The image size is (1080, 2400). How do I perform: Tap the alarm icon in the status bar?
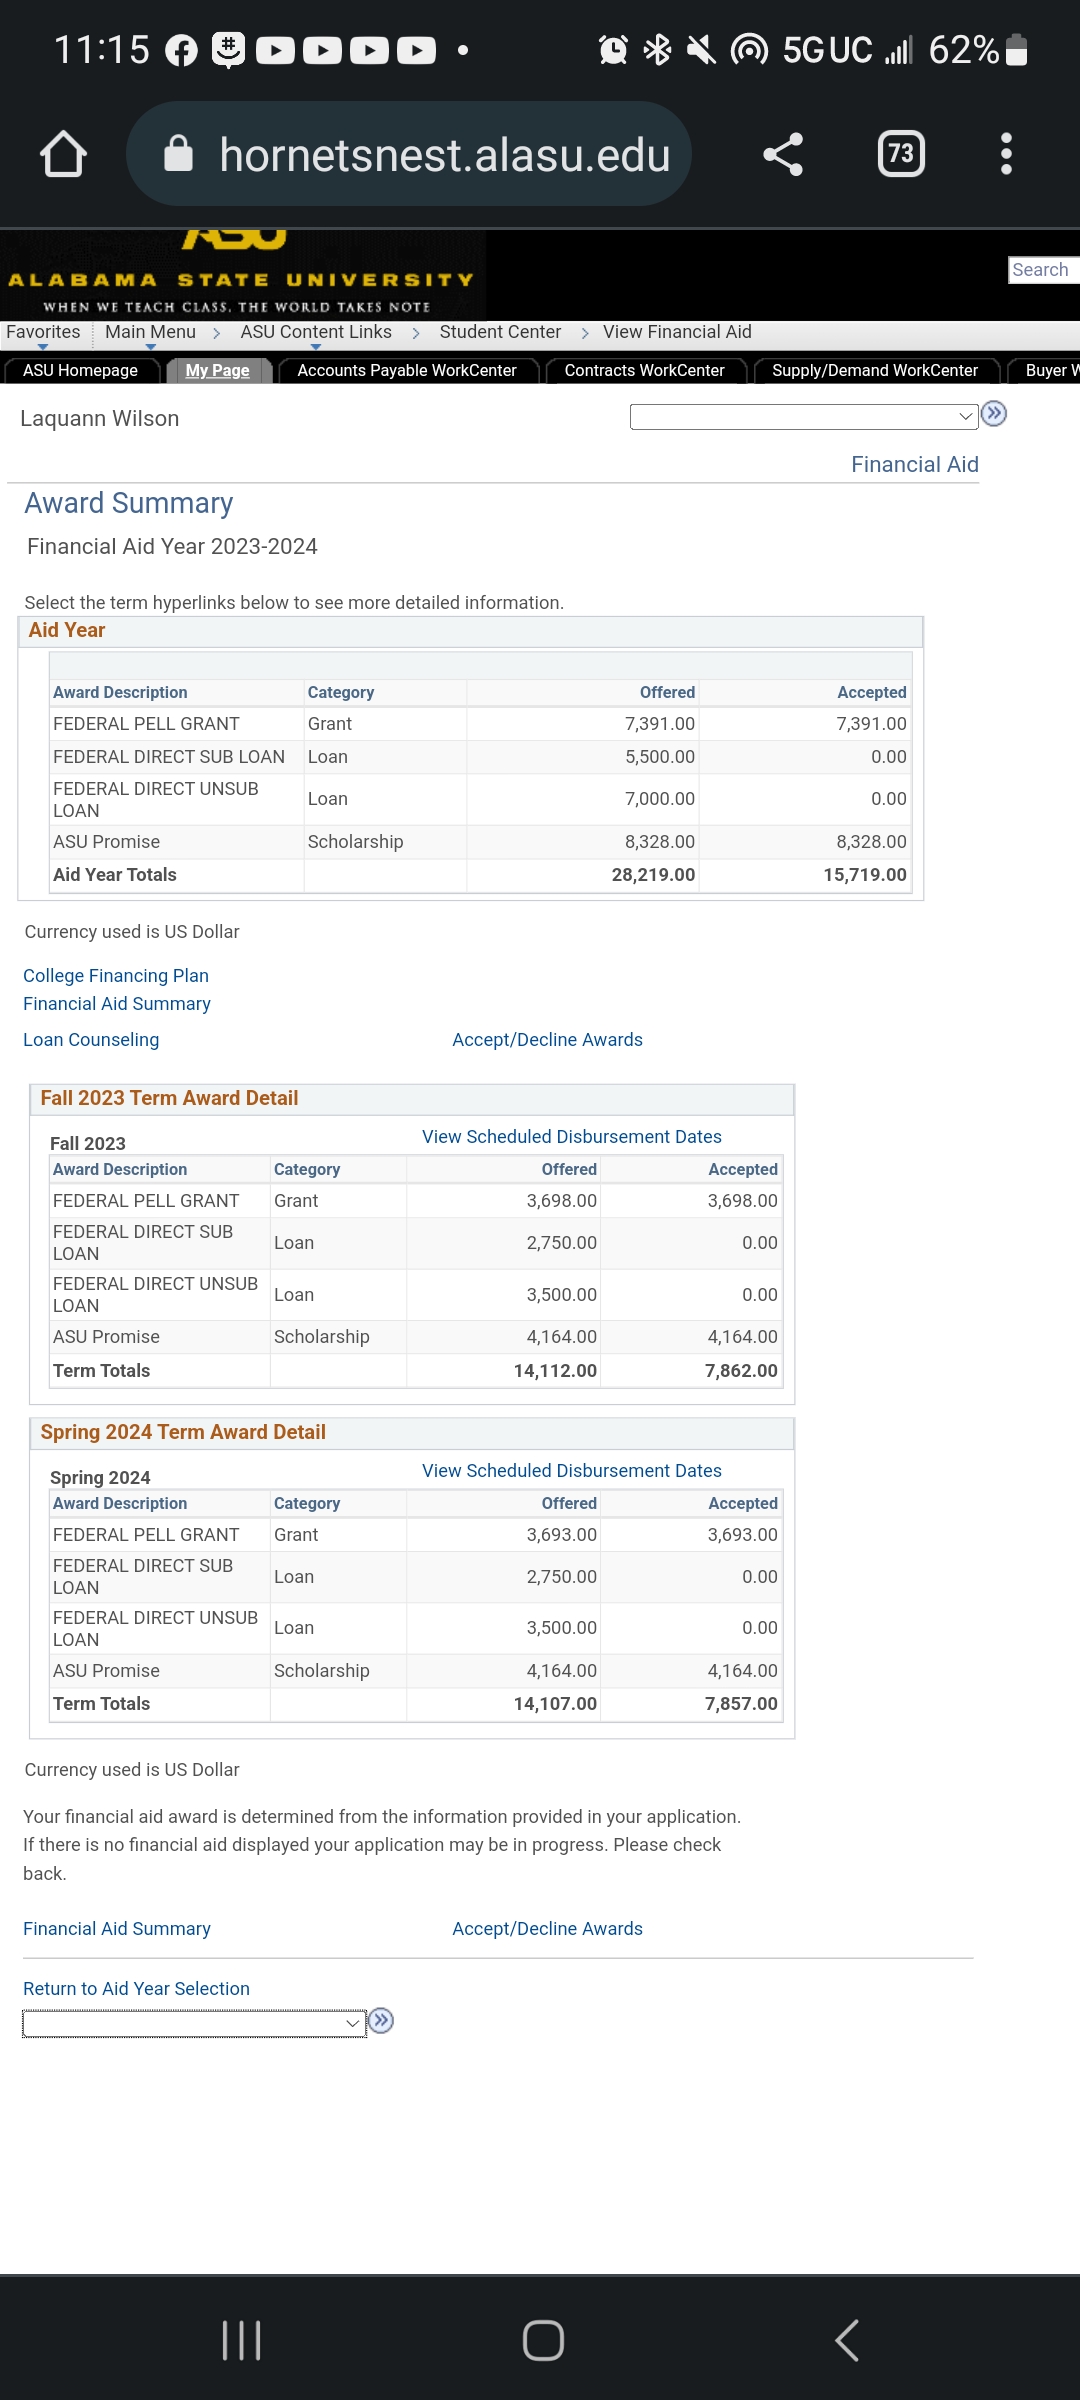(613, 50)
